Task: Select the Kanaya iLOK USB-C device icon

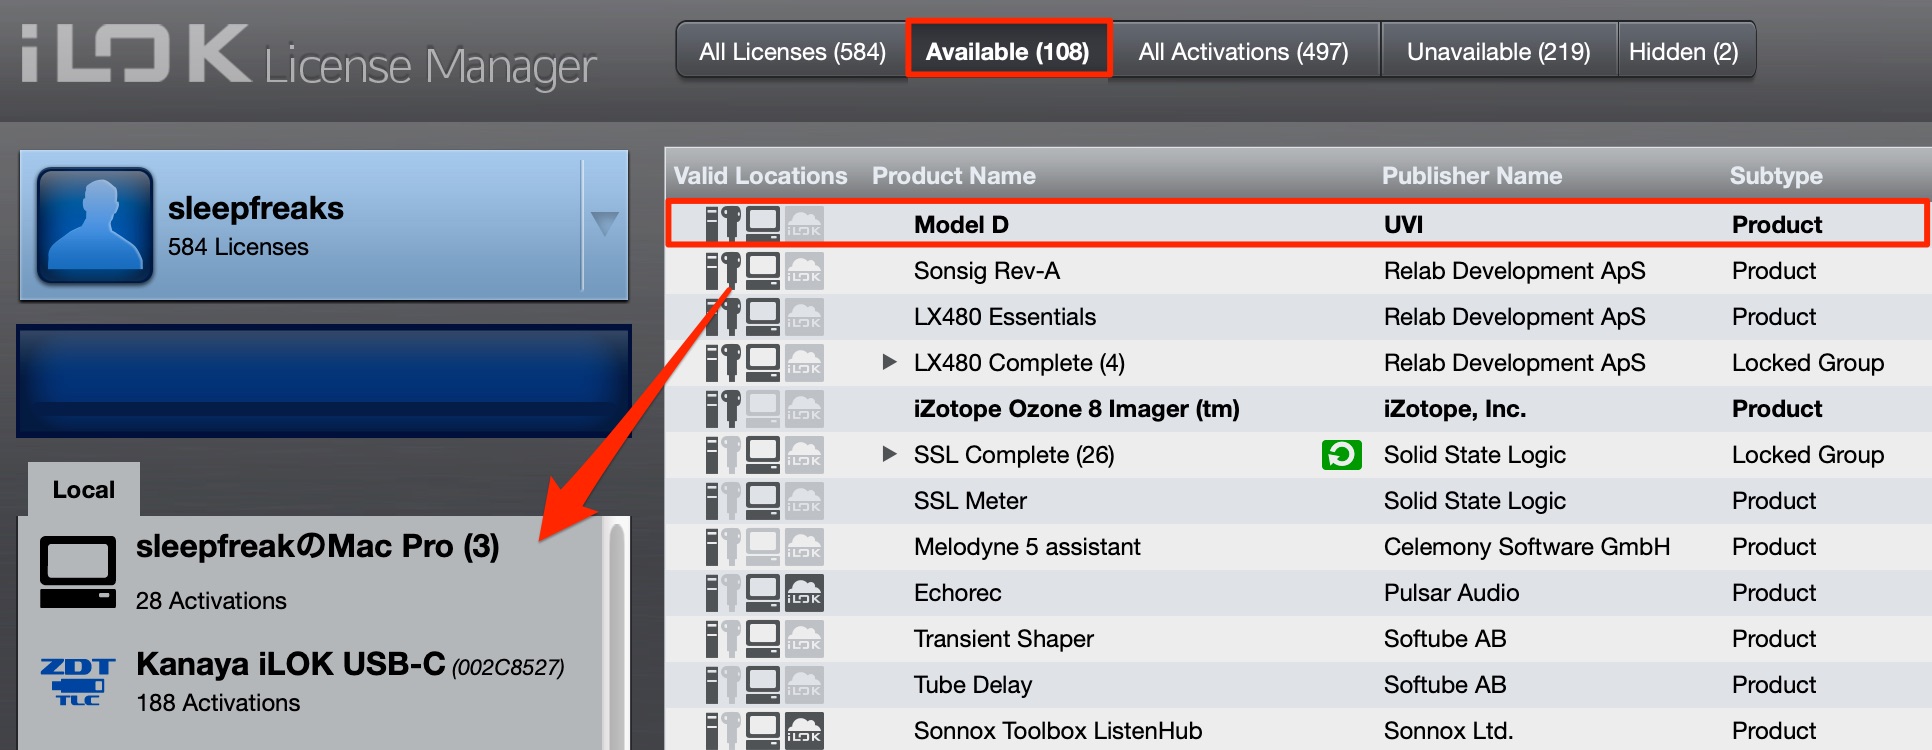Action: (78, 681)
